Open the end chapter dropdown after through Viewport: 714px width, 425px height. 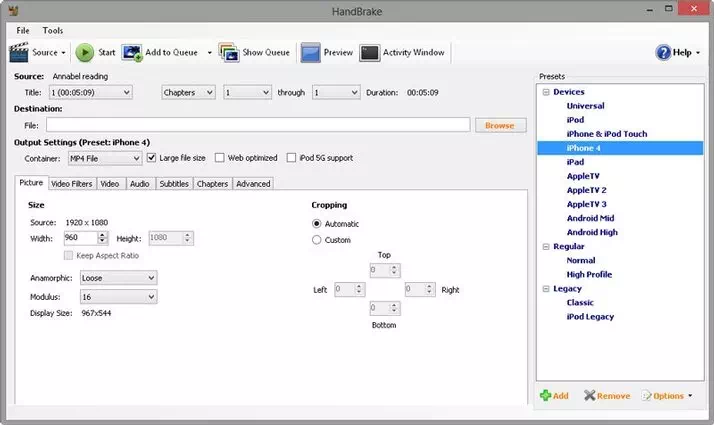coord(336,92)
